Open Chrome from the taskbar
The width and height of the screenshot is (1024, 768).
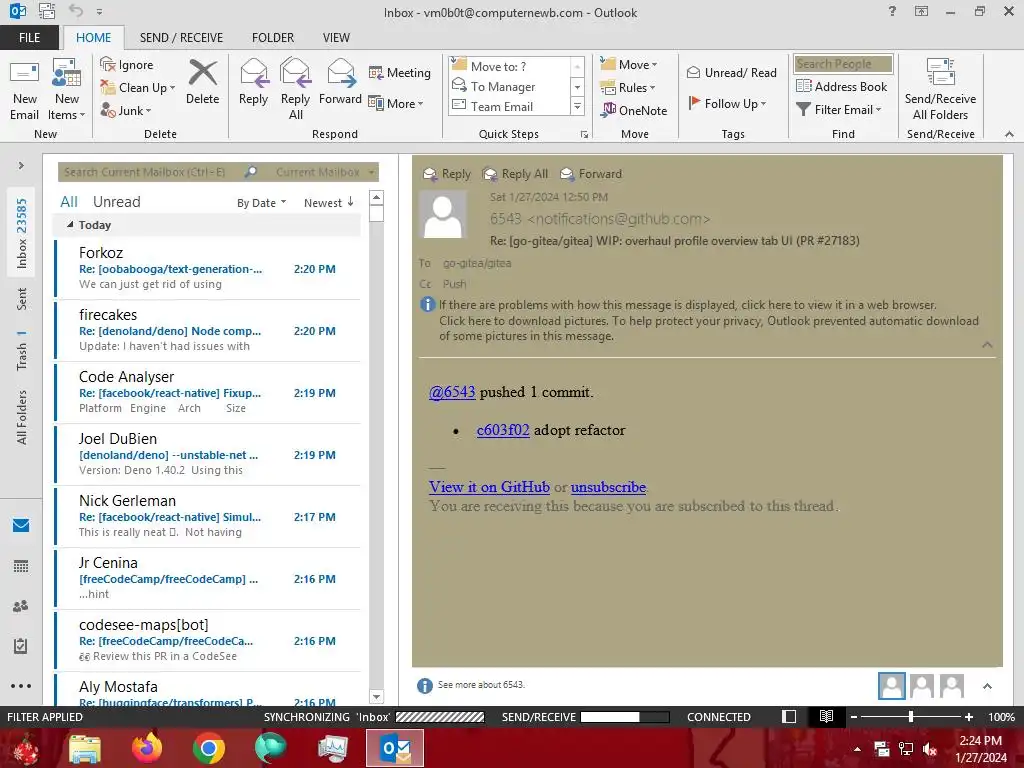[x=209, y=748]
